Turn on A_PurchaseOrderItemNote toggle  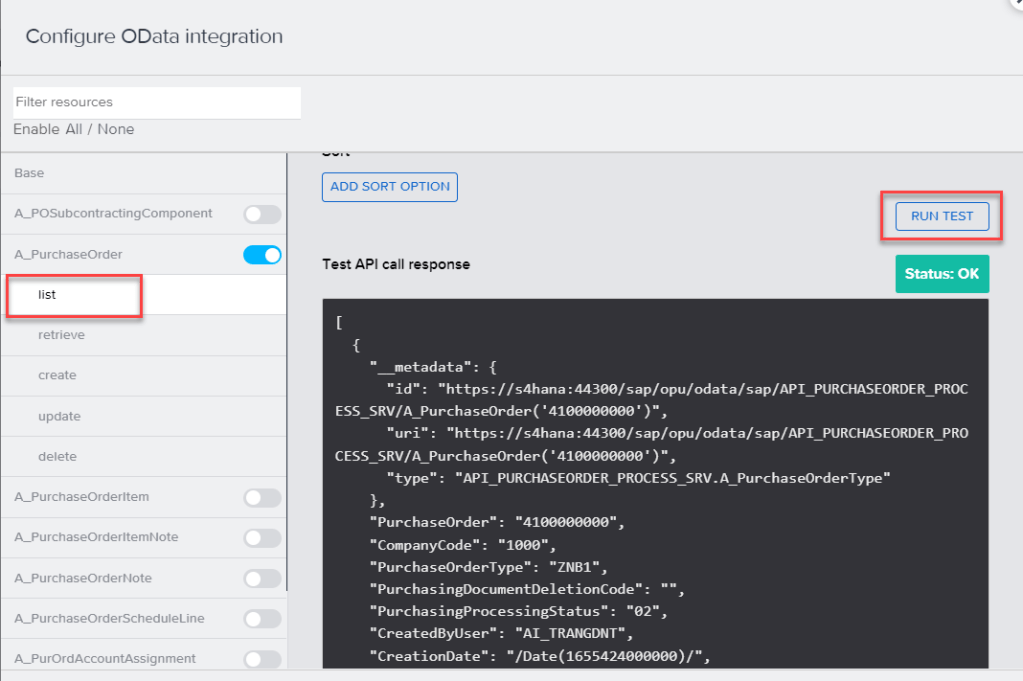pos(262,538)
